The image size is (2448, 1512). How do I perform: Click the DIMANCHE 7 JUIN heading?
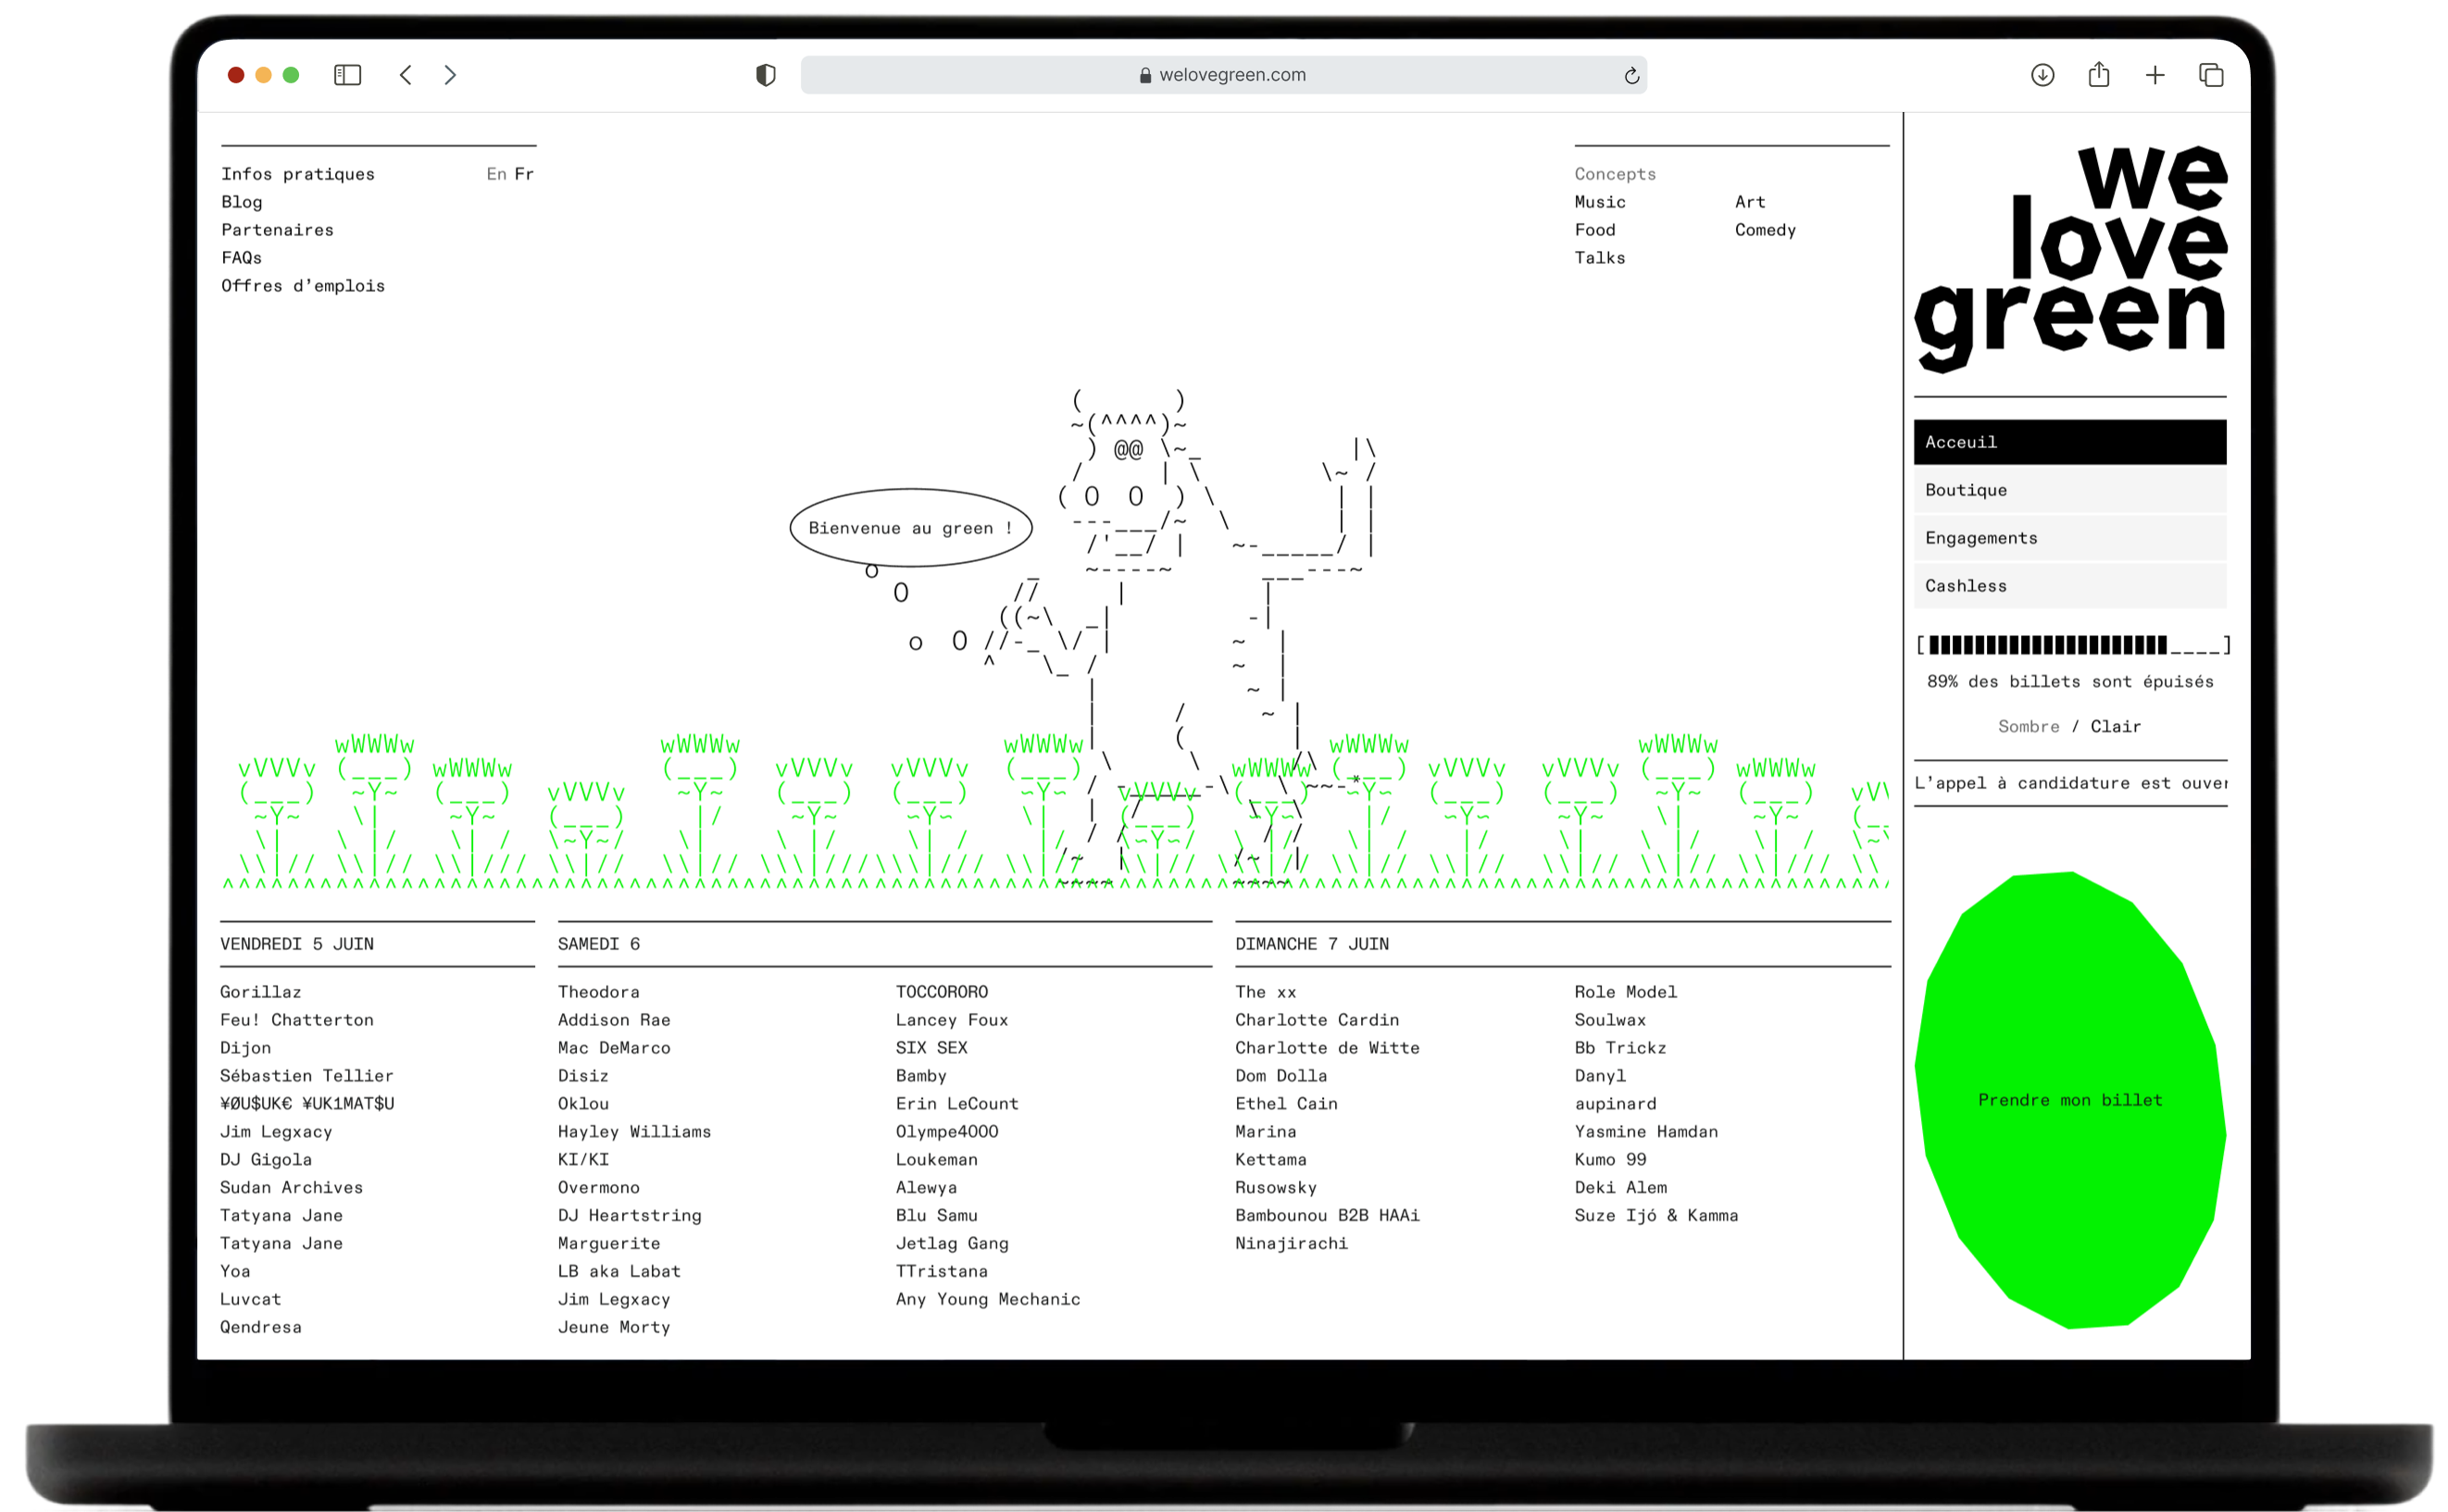[1311, 944]
